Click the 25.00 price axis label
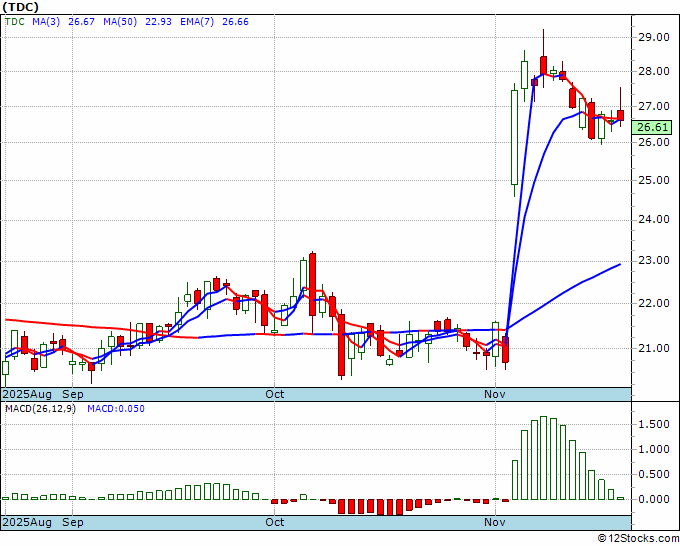The height and width of the screenshot is (546, 680). coord(653,180)
